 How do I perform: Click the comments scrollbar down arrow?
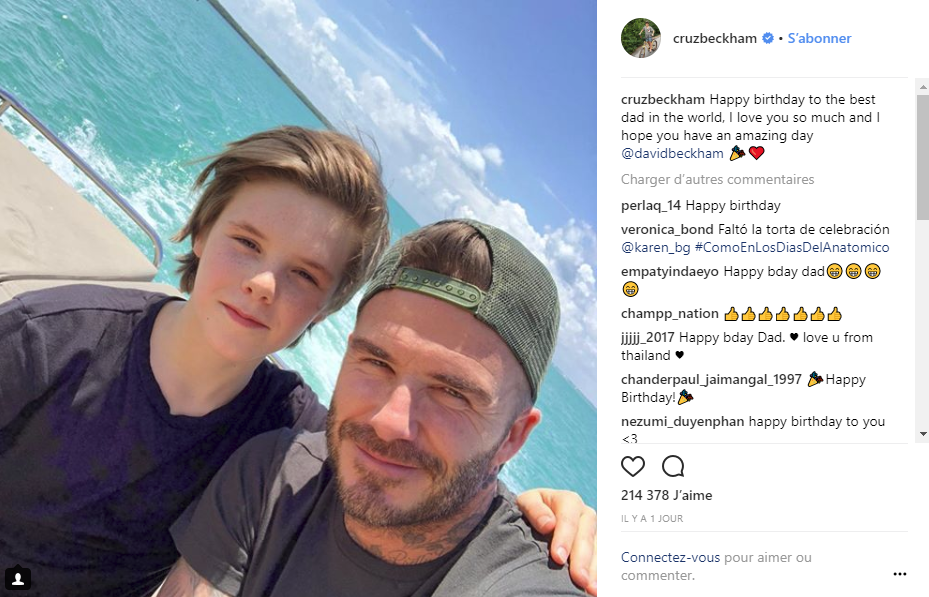pyautogui.click(x=922, y=434)
